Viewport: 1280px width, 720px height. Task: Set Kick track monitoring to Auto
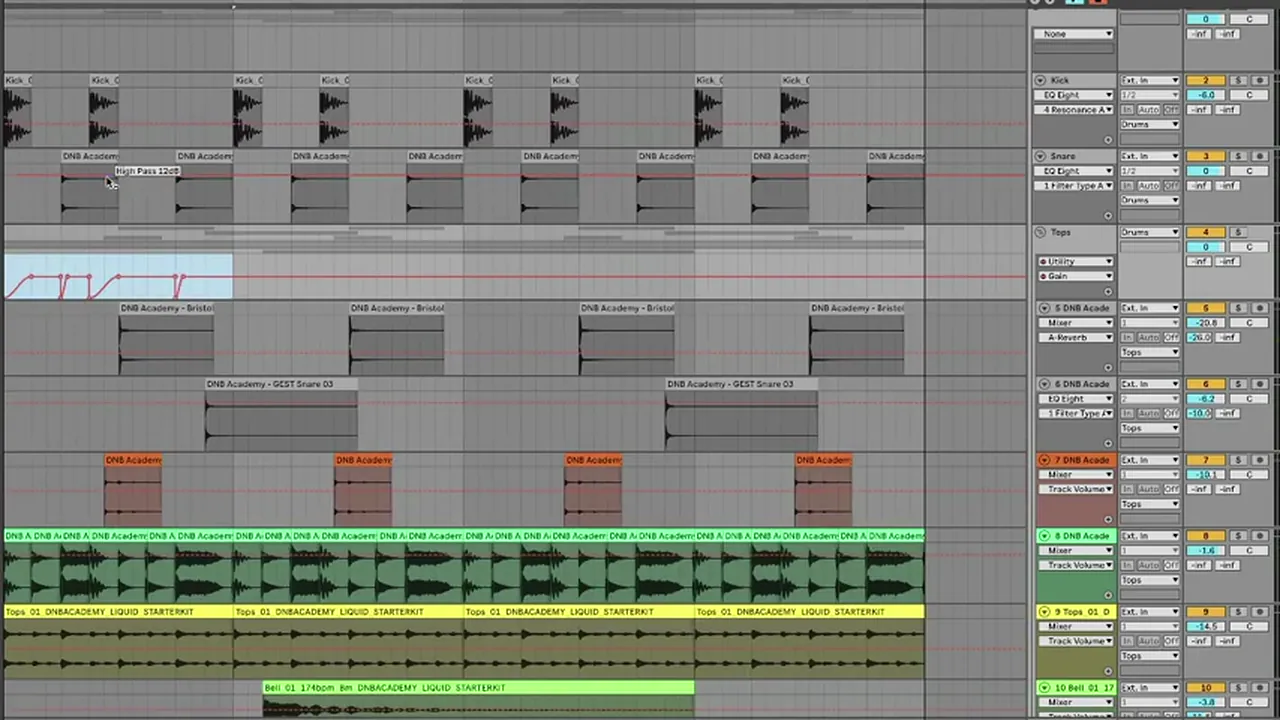click(x=1149, y=110)
